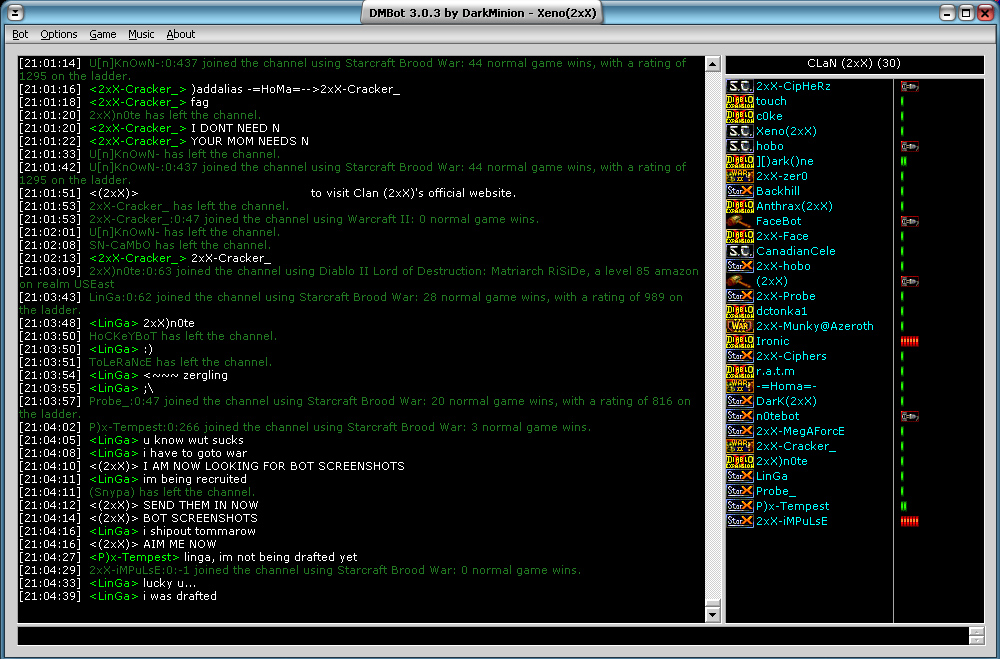Open the About menu
This screenshot has height=659, width=1000.
pos(180,34)
